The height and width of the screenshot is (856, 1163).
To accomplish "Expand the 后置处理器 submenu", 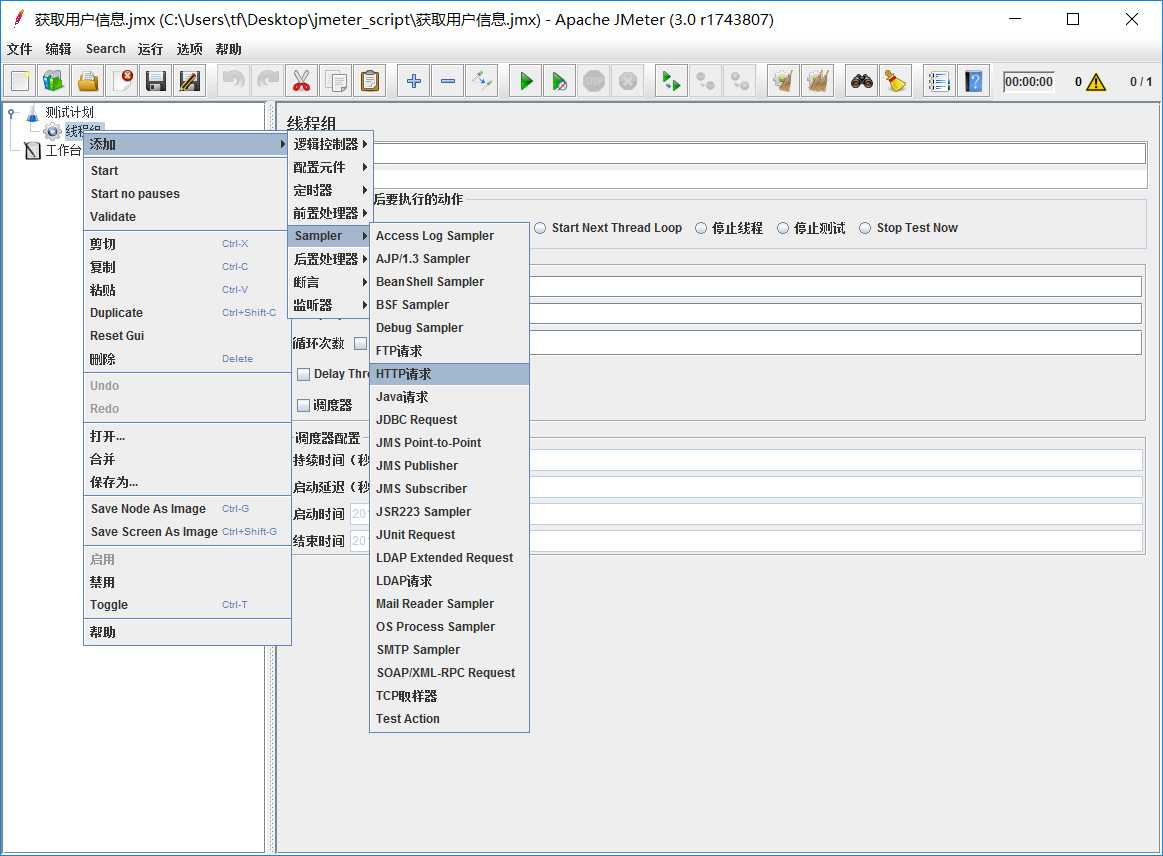I will pos(329,259).
